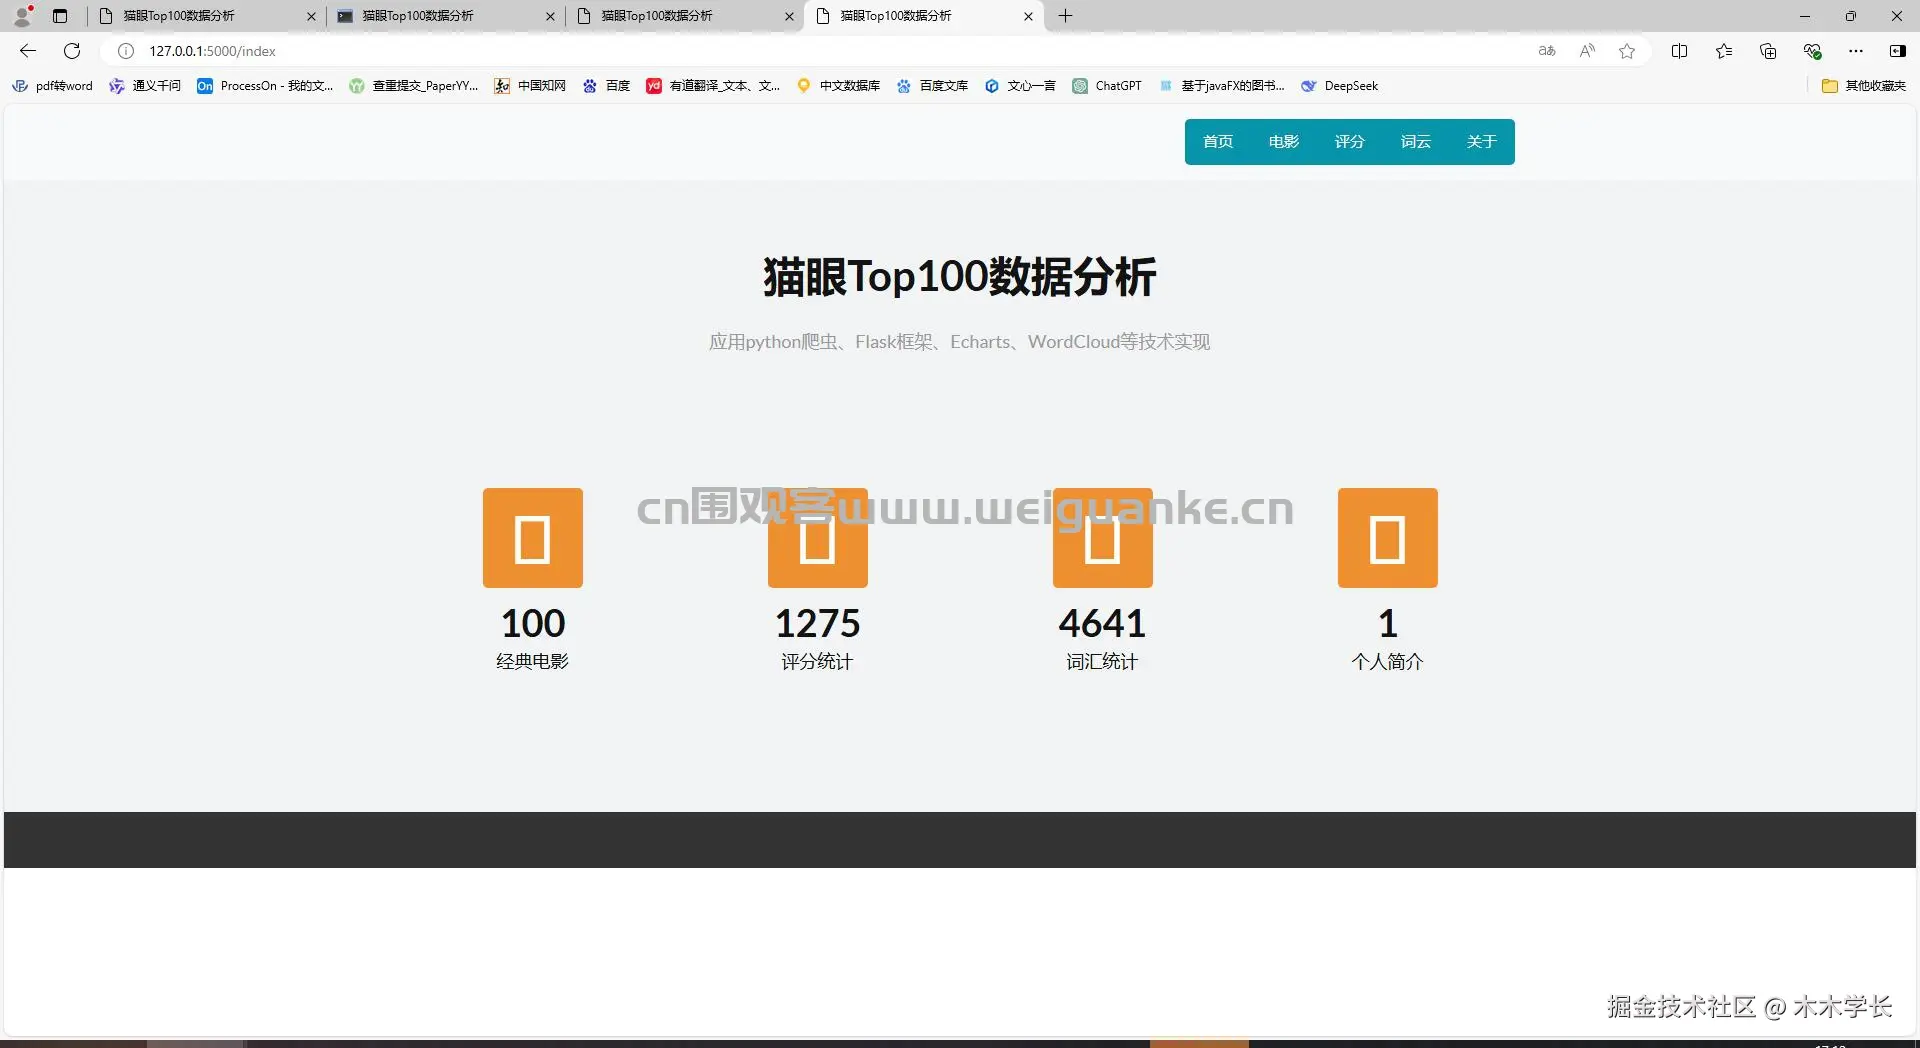Screen dimensions: 1920x1048
Task: View site information icon in address bar
Action: (126, 51)
